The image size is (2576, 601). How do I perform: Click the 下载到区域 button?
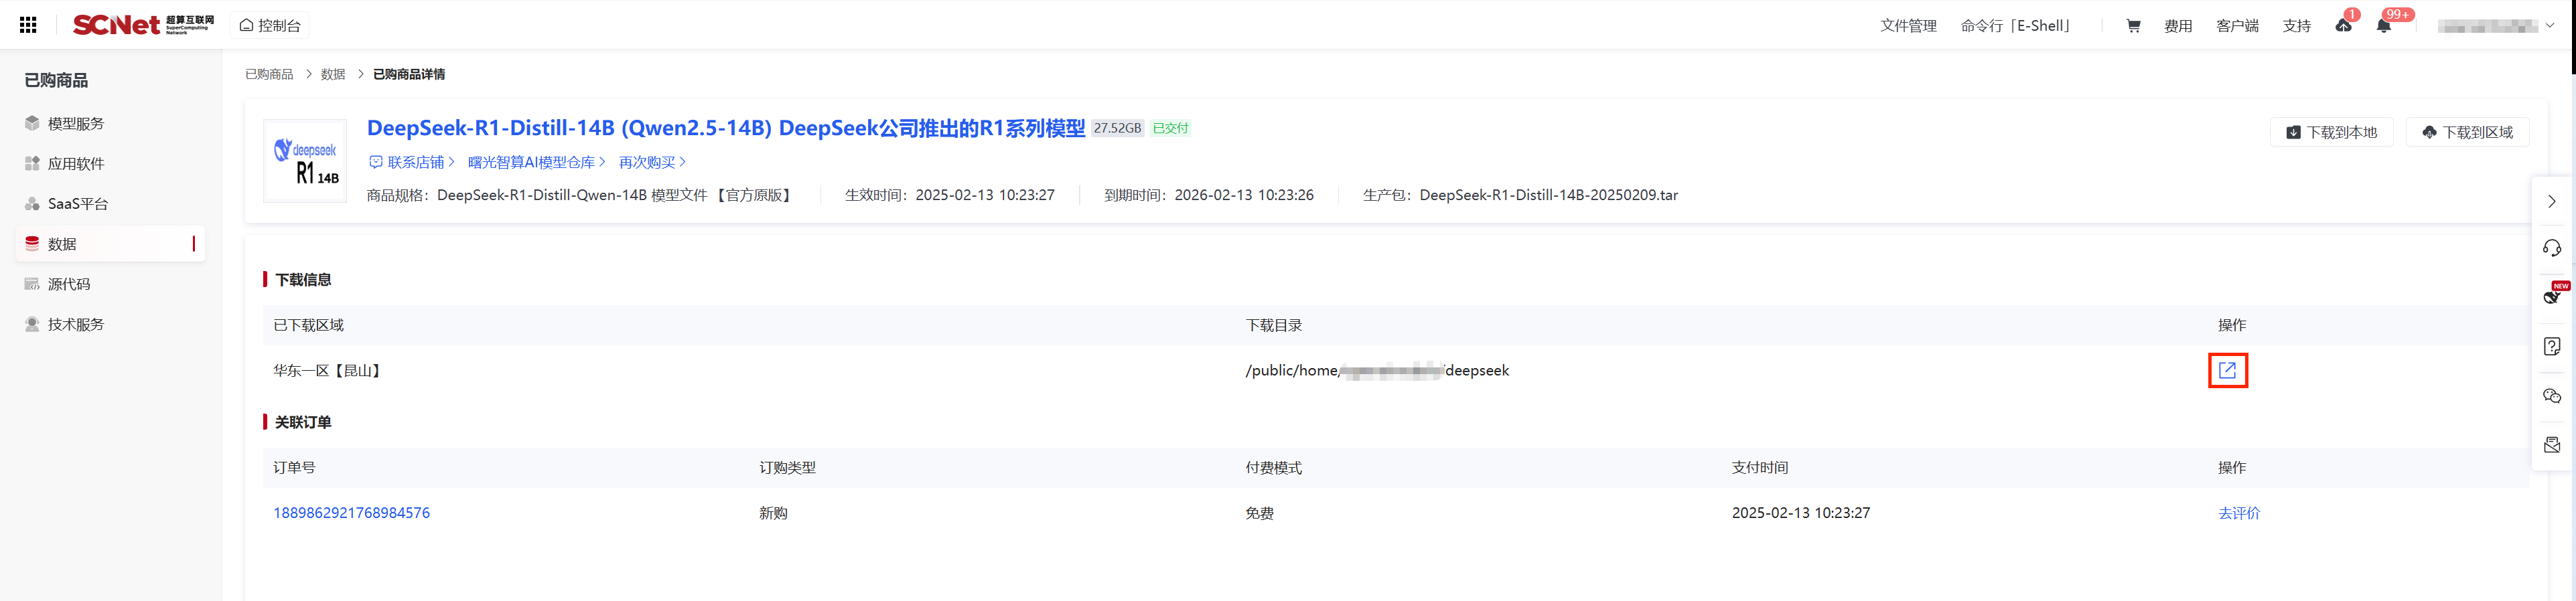click(x=2467, y=132)
